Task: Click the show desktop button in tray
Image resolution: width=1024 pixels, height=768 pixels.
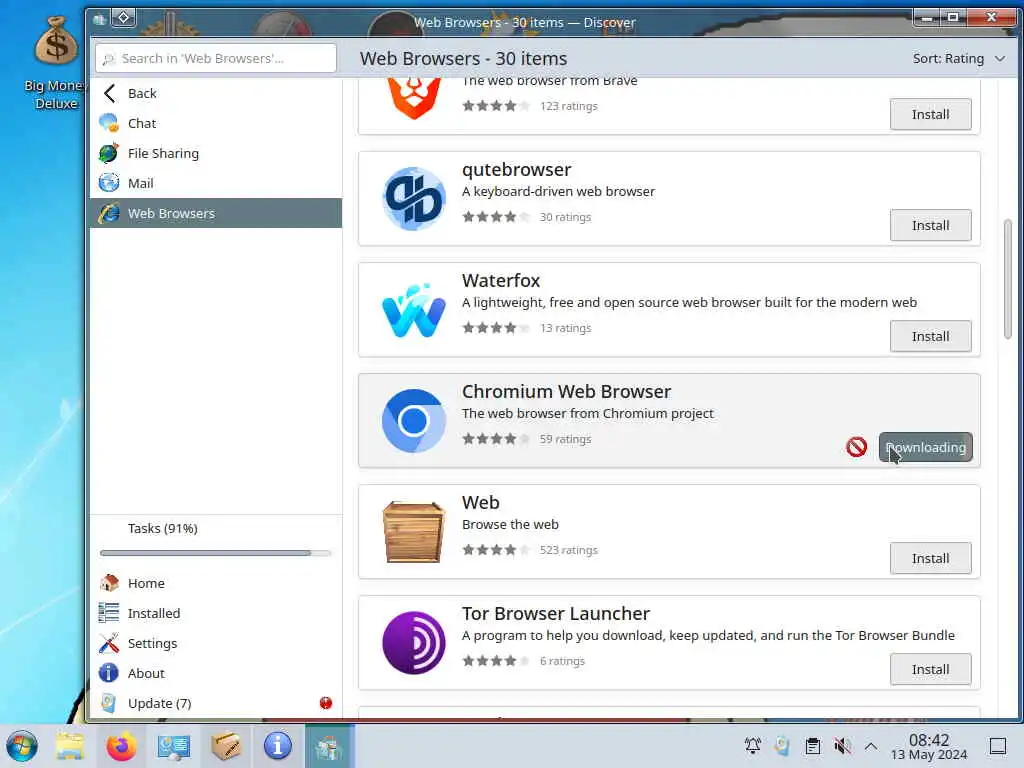Action: point(997,746)
